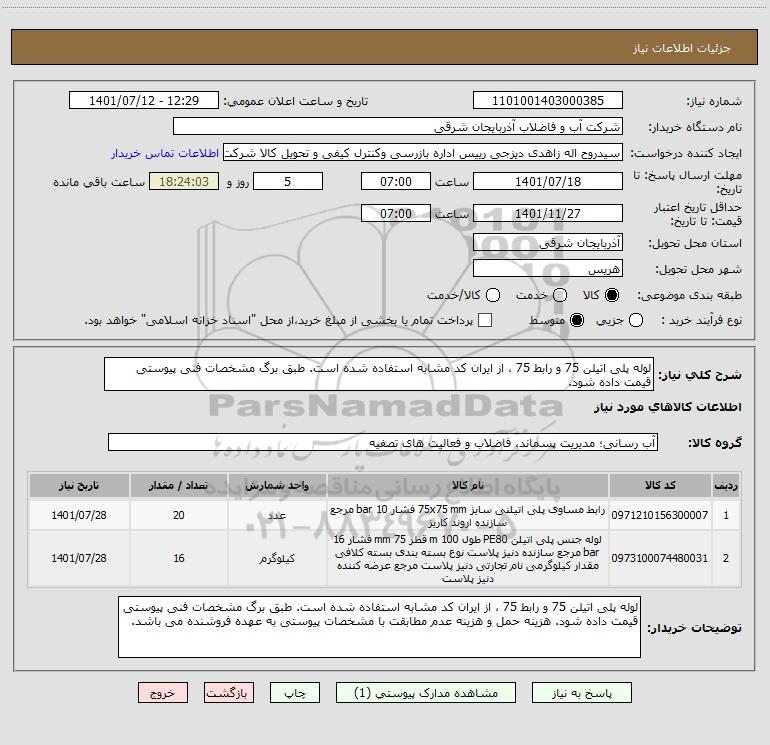Screen dimensions: 770x745
Task: Open the اطلاعات تماس خریدار link
Action: click(x=165, y=153)
